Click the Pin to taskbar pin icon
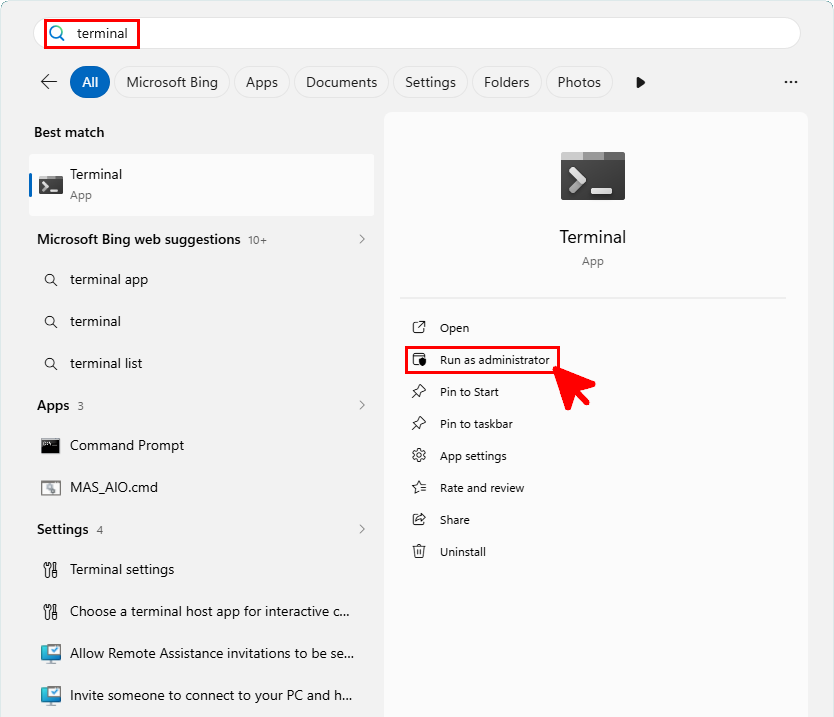The width and height of the screenshot is (834, 717). point(419,423)
